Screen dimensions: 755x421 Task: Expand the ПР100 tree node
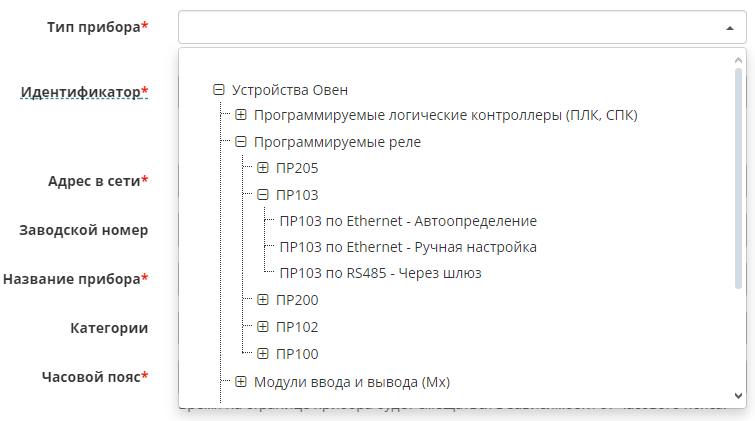[263, 353]
